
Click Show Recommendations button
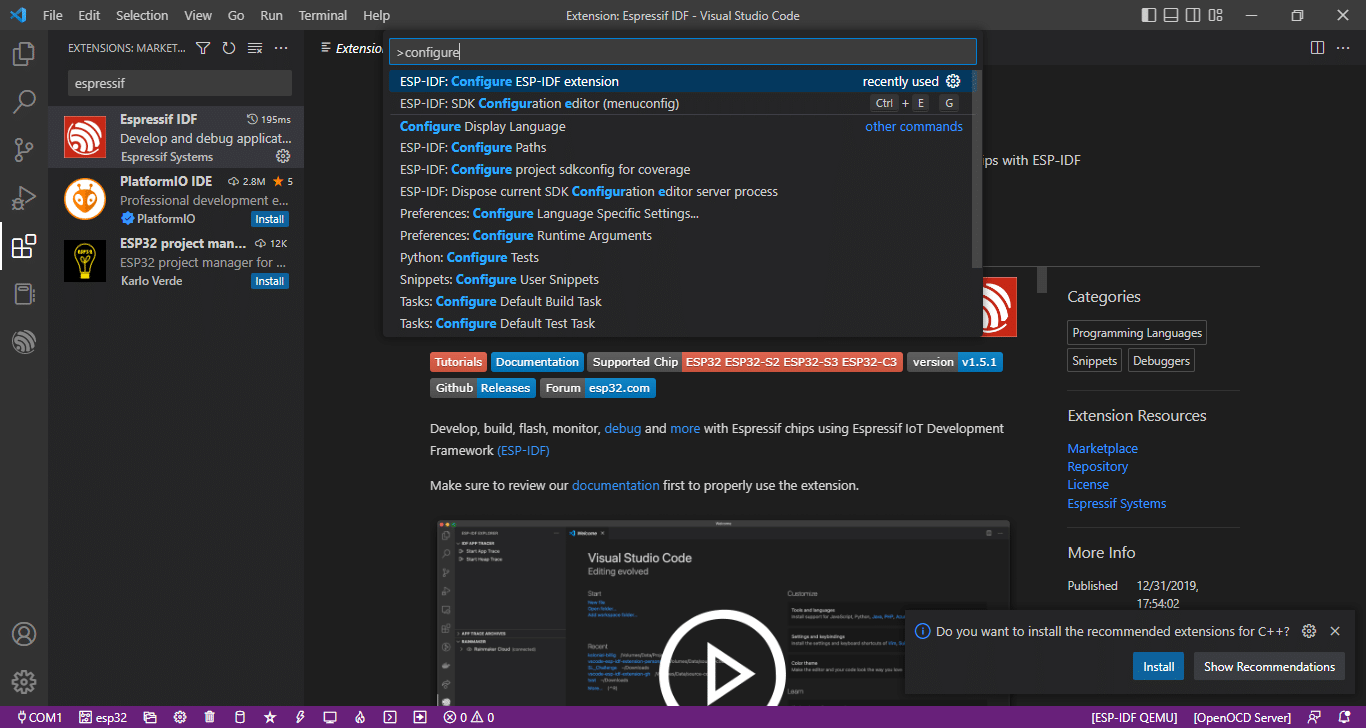pos(1269,666)
